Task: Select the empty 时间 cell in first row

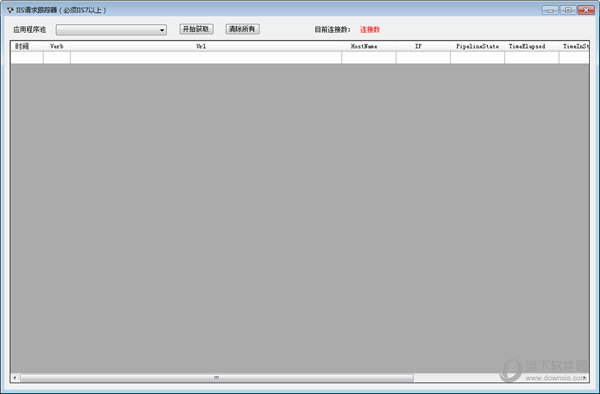Action: (x=27, y=57)
